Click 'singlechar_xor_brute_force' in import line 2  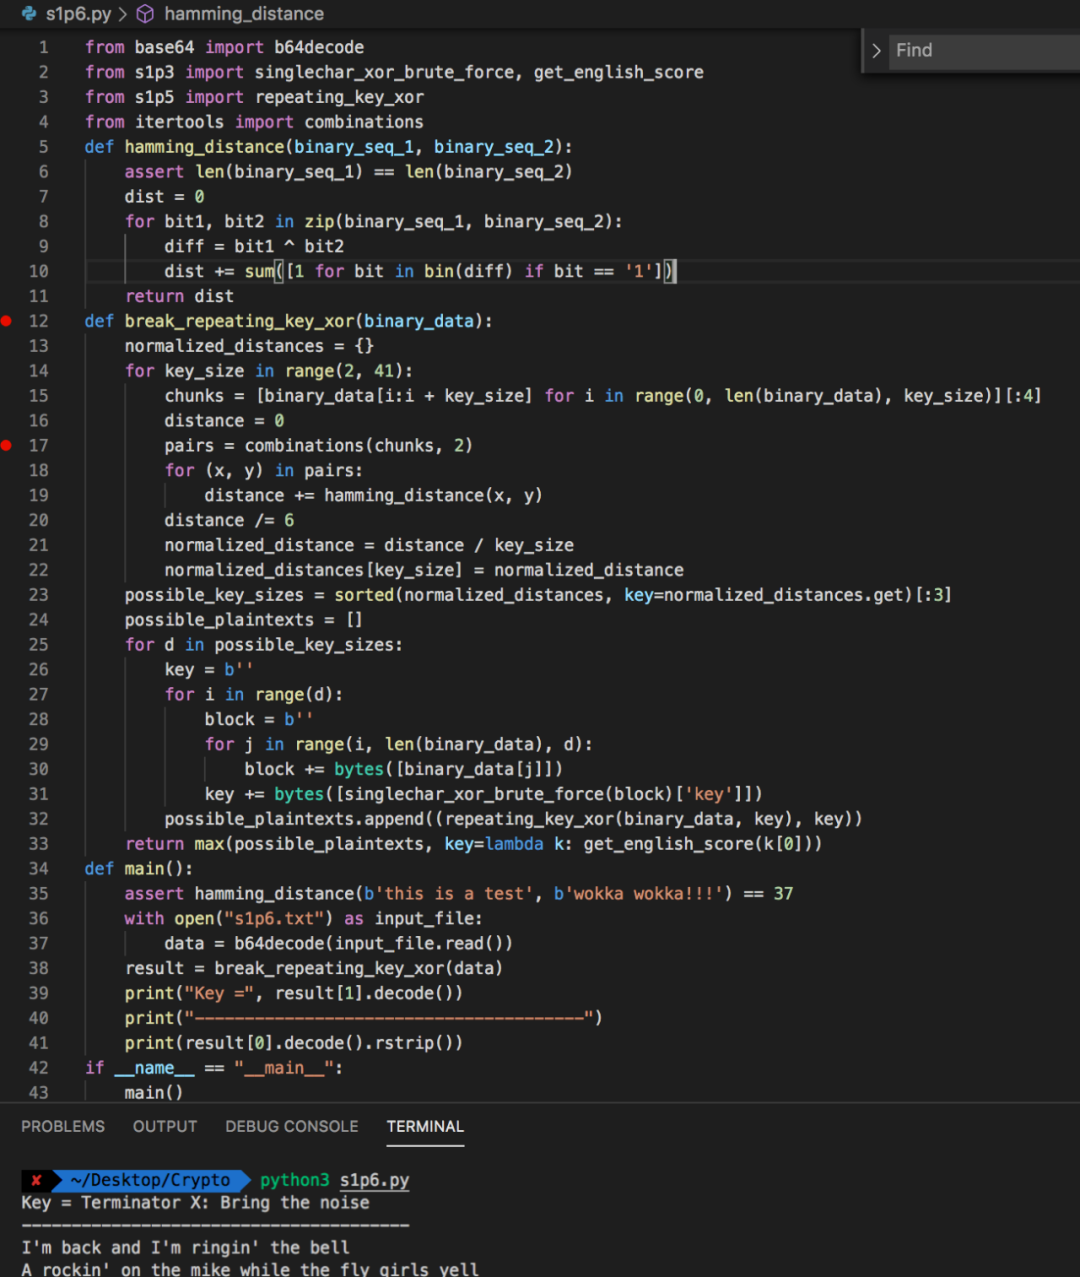[384, 72]
